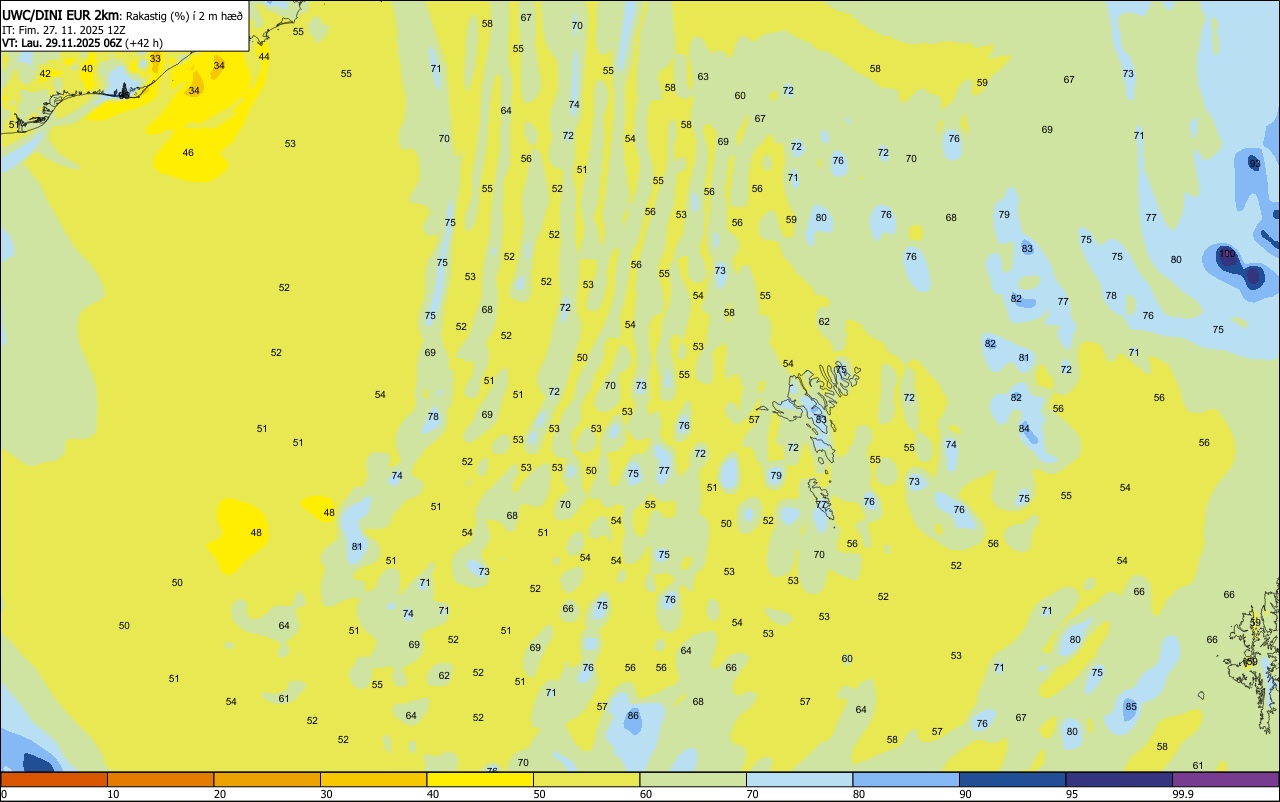Image resolution: width=1280 pixels, height=802 pixels.
Task: Select the legend swatch between 50 and 60
Action: [x=586, y=779]
